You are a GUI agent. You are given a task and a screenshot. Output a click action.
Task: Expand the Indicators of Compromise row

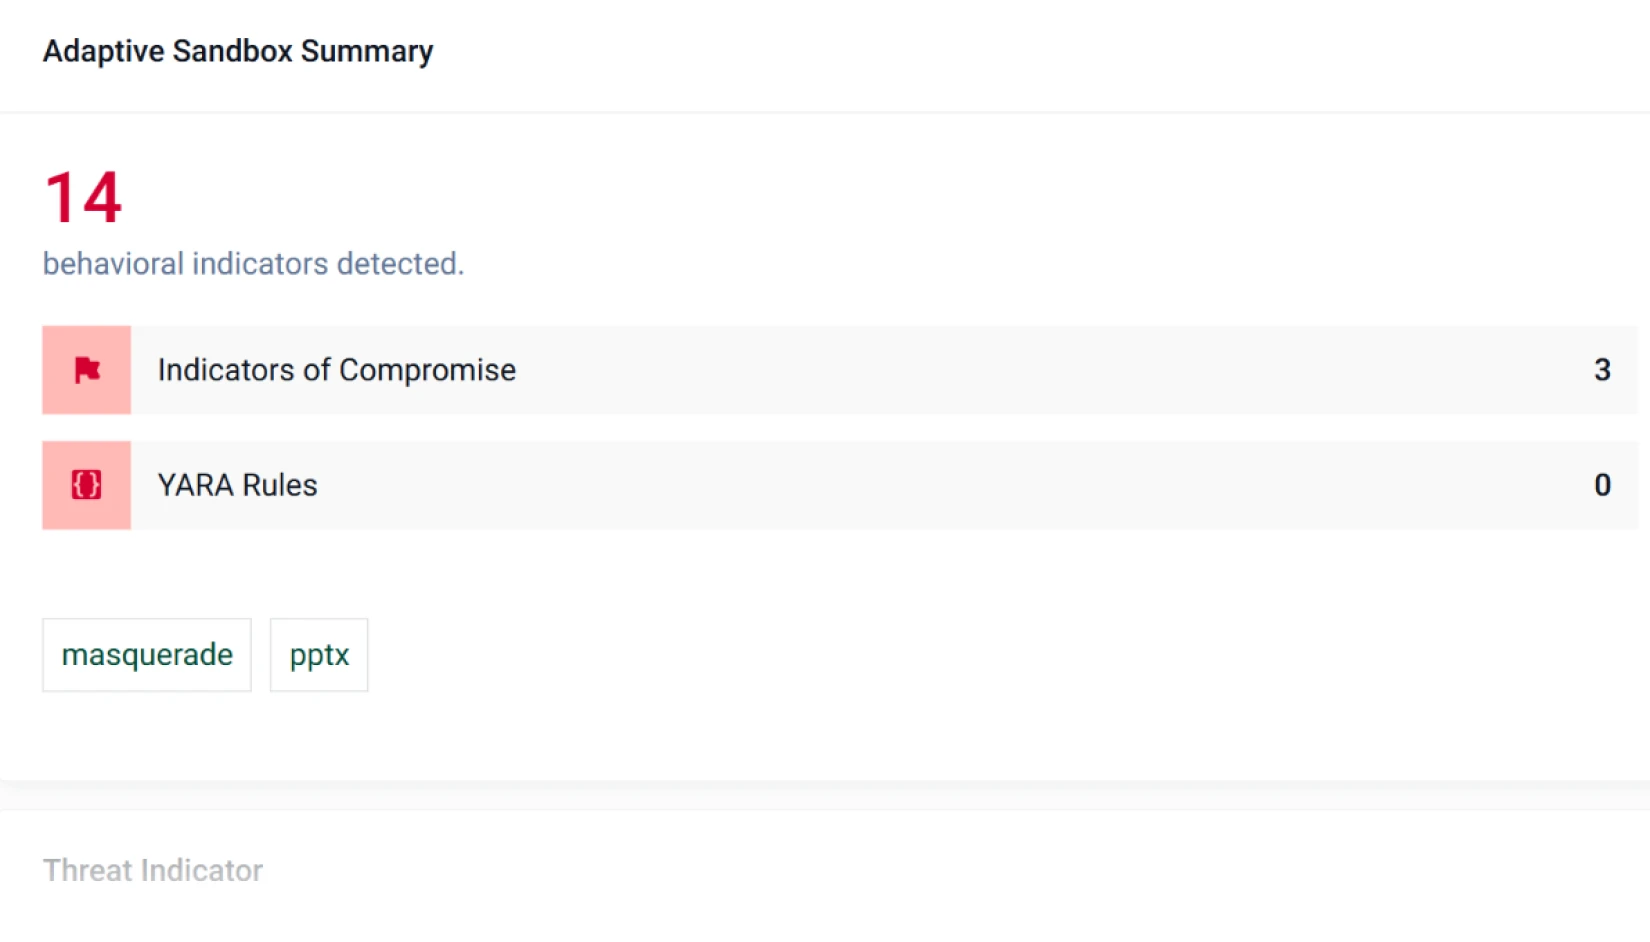point(900,370)
